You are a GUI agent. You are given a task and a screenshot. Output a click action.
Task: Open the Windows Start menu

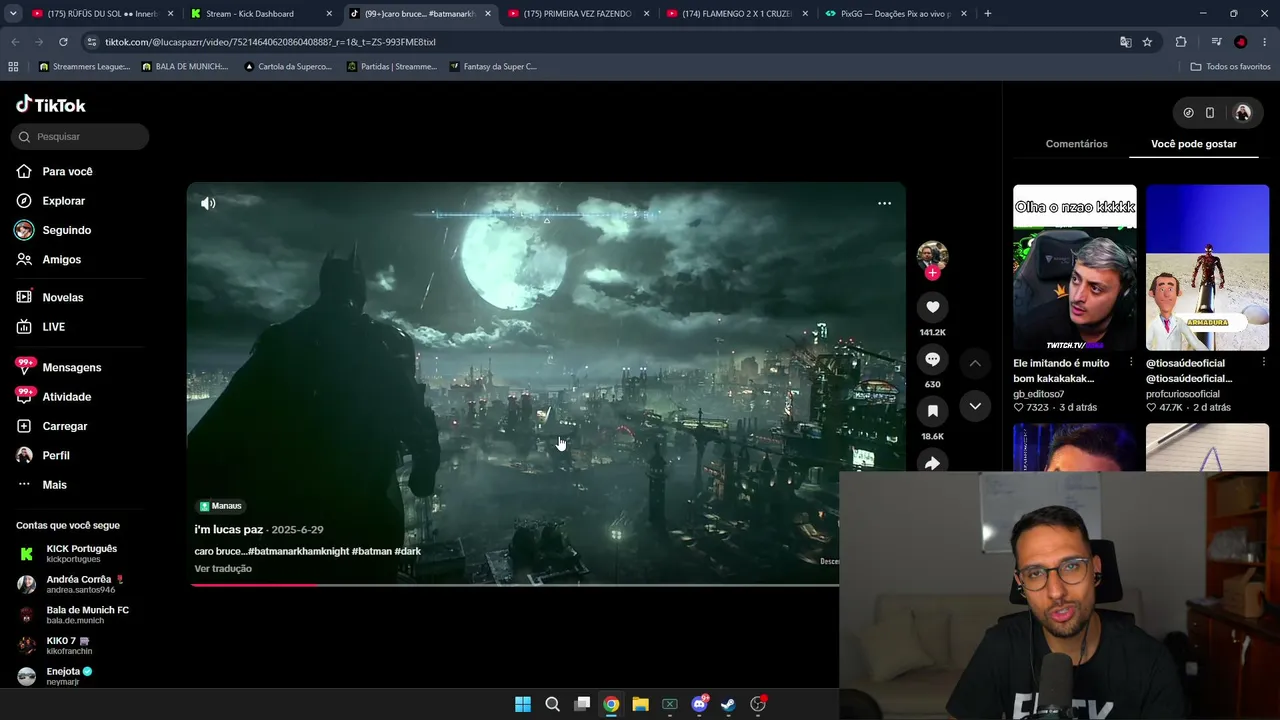(523, 704)
